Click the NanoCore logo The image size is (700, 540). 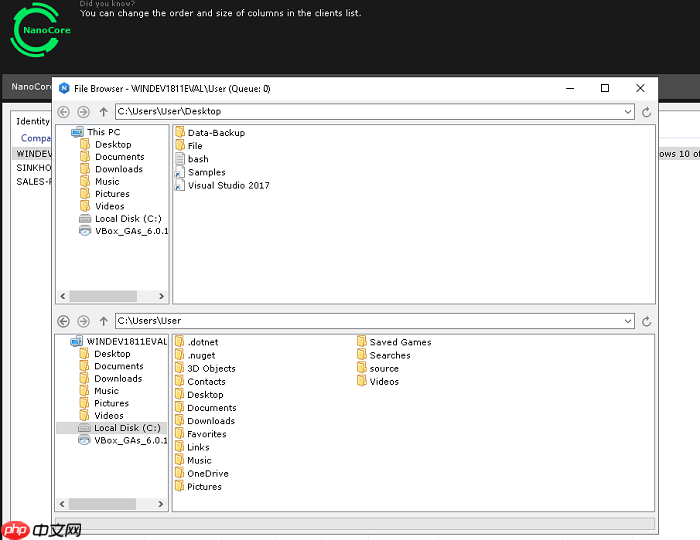[40, 30]
